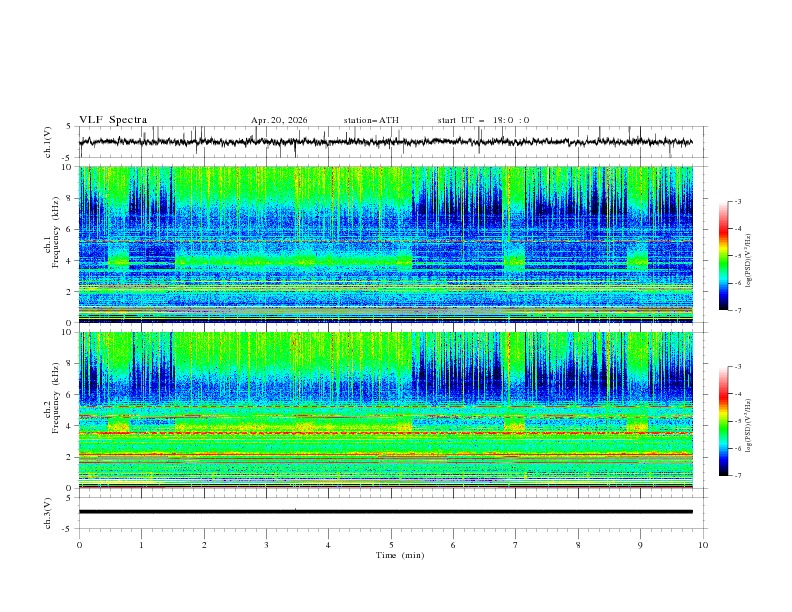Click the ch.3 flat black voltage trace
The image size is (792, 612).
coord(385,512)
